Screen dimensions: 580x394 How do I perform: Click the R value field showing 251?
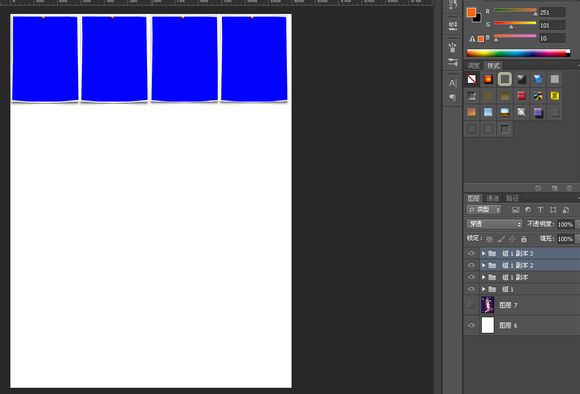tap(552, 12)
